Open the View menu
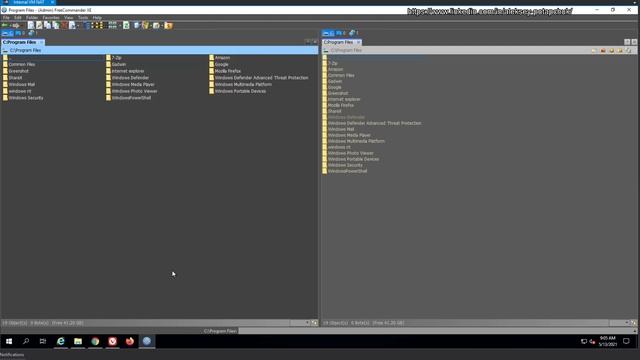640x360 pixels. (x=69, y=18)
